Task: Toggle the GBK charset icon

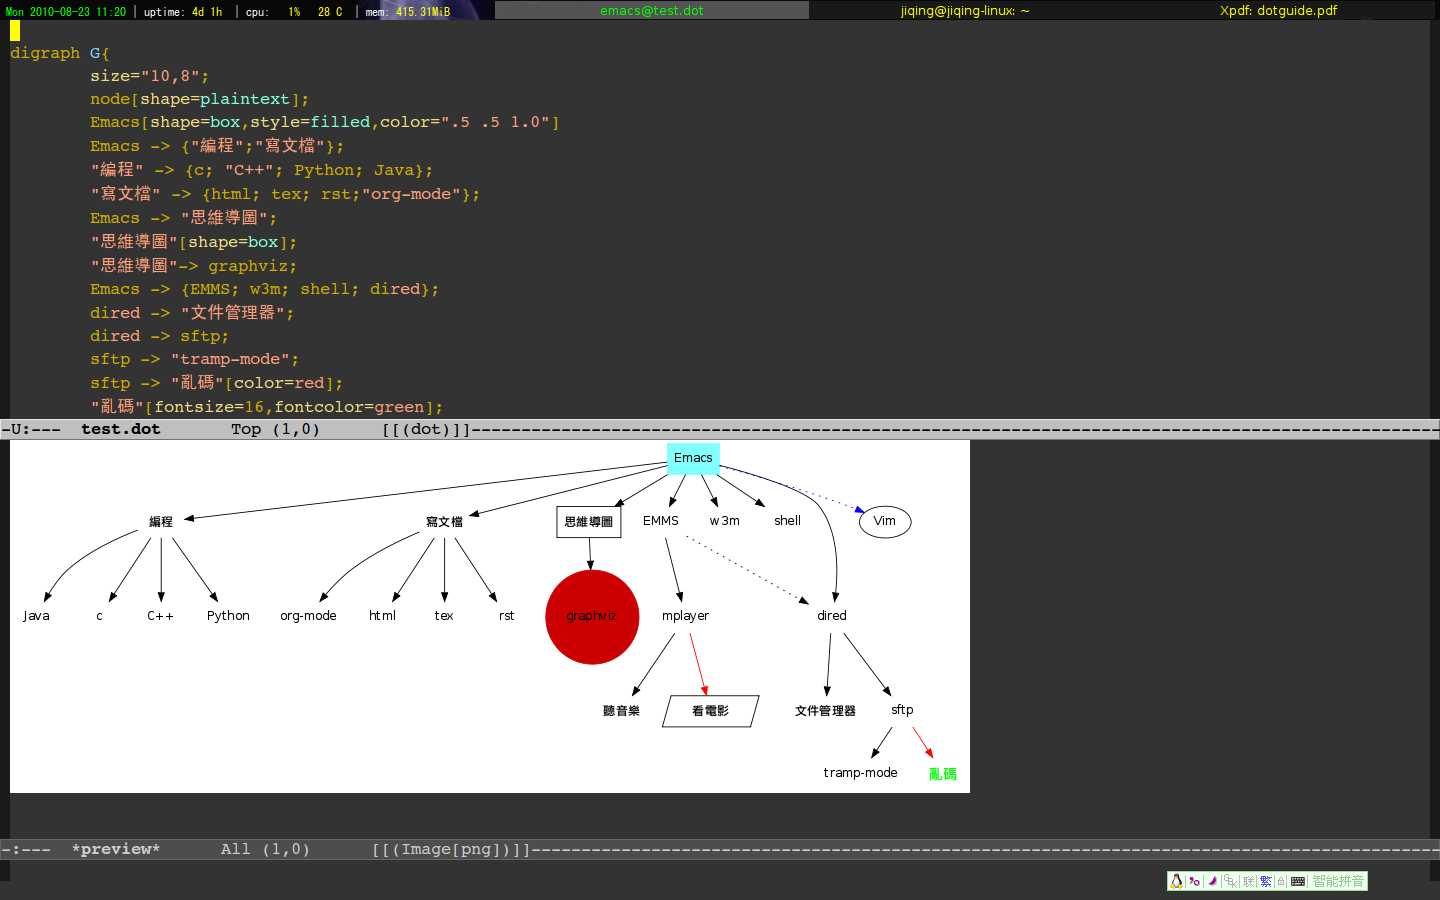Action: [1231, 881]
